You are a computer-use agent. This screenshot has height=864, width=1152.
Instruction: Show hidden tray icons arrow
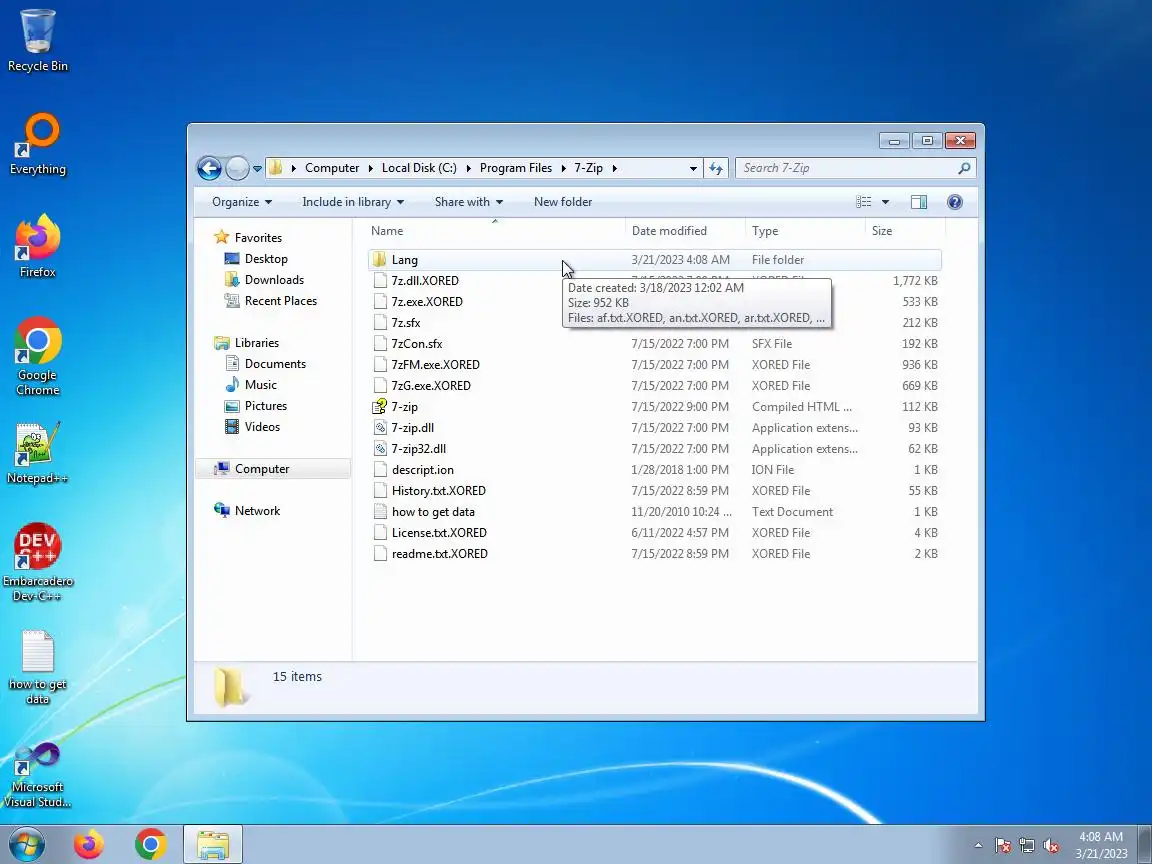[978, 846]
